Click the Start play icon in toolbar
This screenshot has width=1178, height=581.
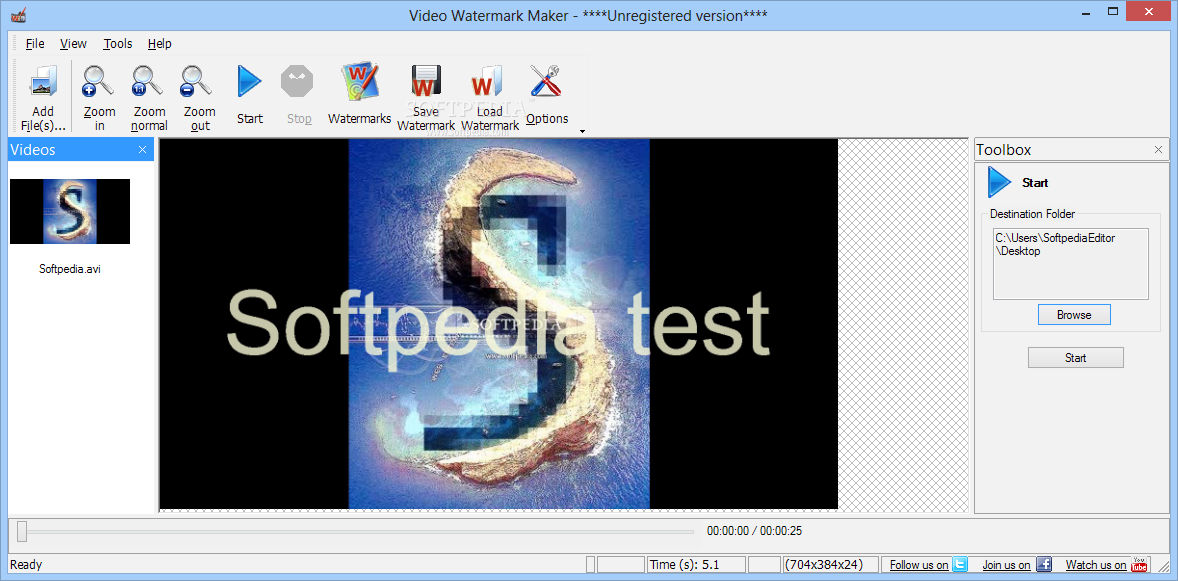coord(249,81)
